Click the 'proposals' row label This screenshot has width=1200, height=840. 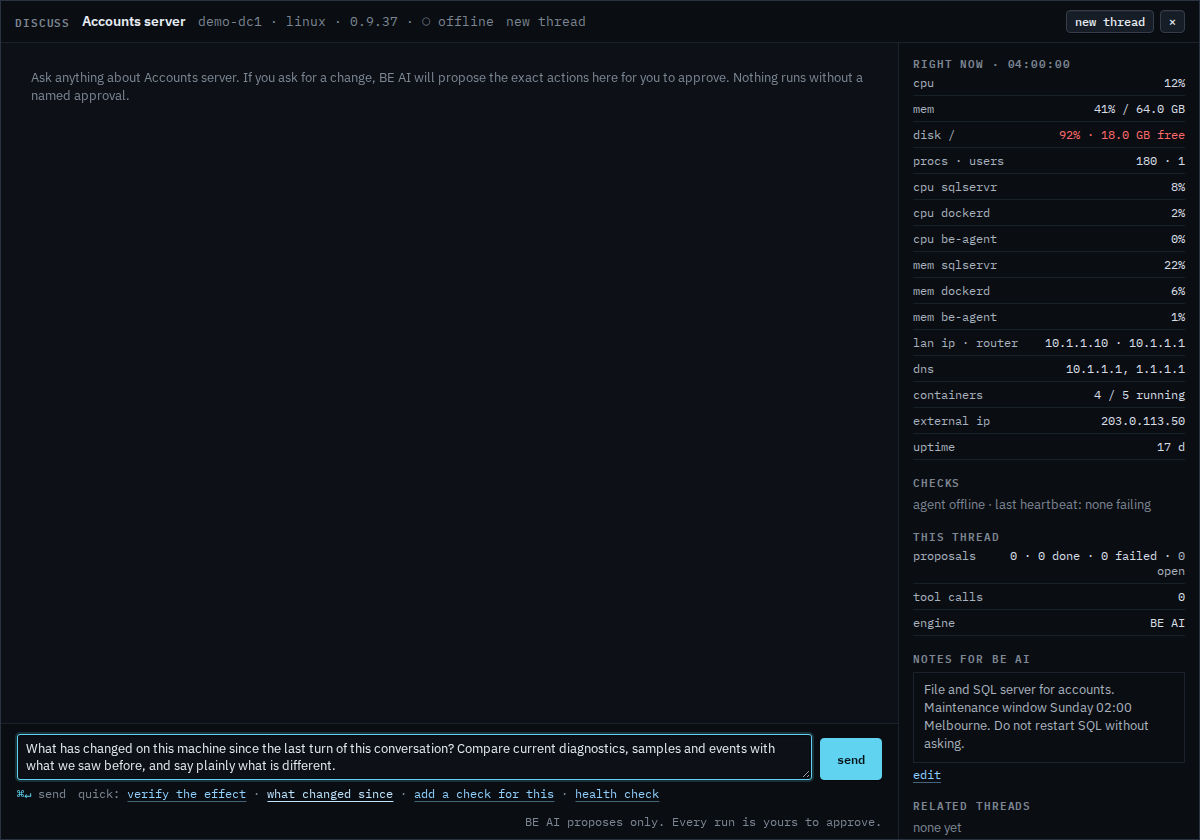944,556
